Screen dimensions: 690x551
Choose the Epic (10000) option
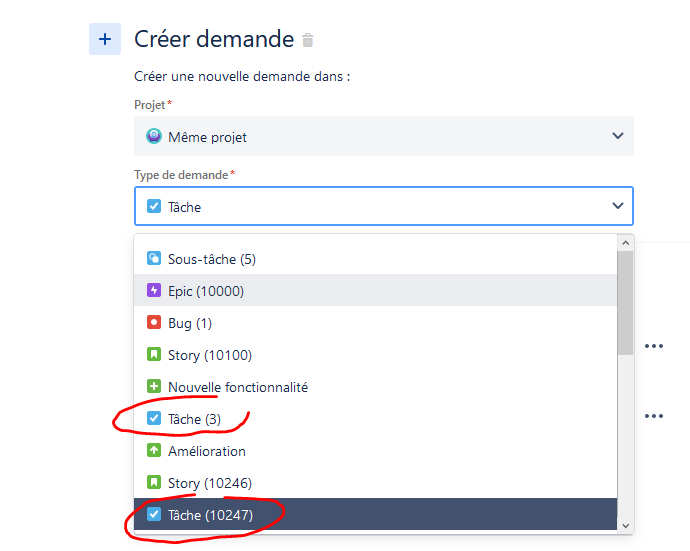[x=375, y=290]
